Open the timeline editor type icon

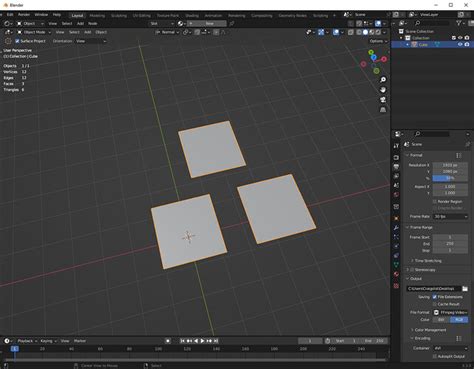(x=7, y=341)
